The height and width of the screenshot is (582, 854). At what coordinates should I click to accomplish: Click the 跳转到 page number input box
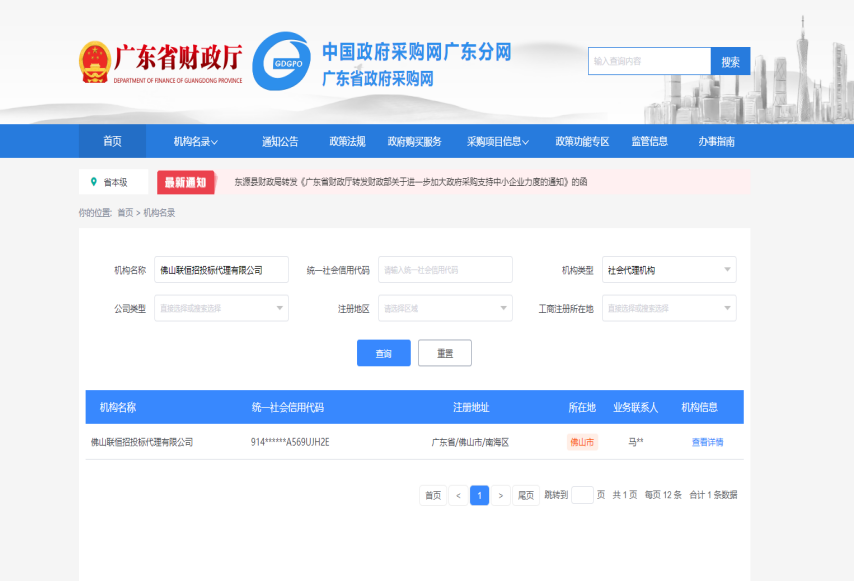(x=582, y=495)
